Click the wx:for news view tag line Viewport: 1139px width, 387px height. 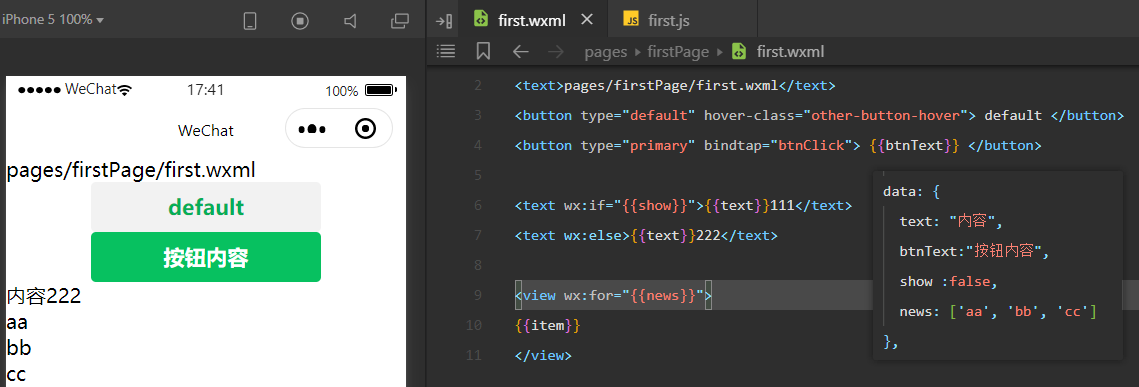click(614, 295)
